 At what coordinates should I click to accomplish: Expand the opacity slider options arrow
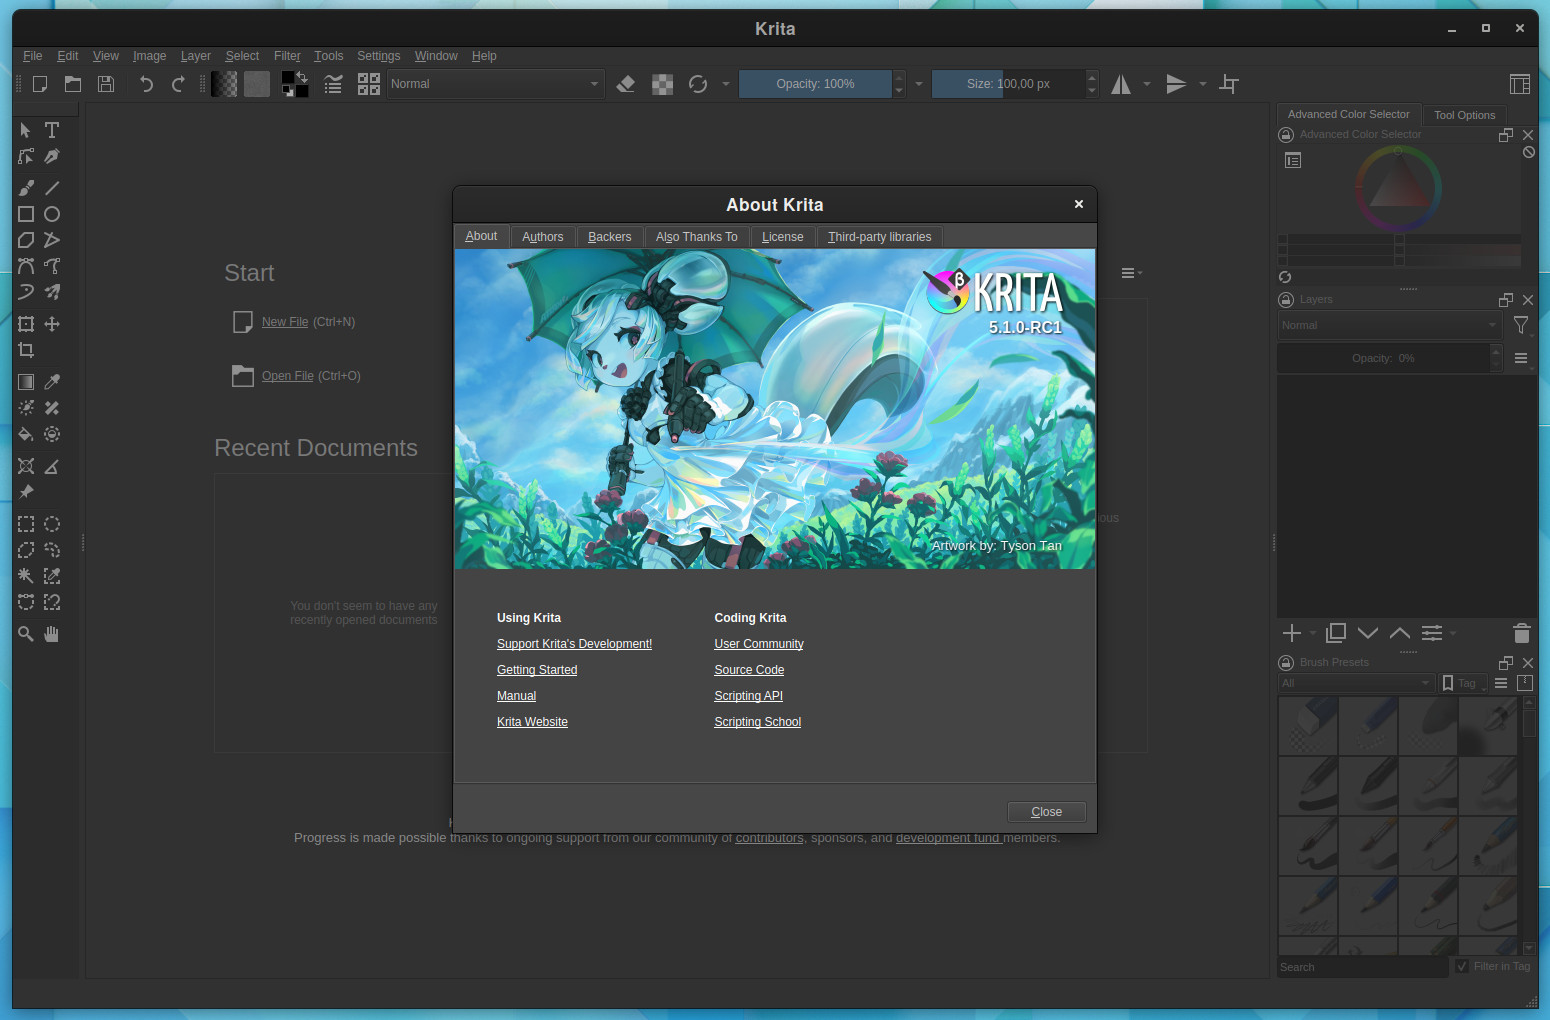tap(919, 84)
